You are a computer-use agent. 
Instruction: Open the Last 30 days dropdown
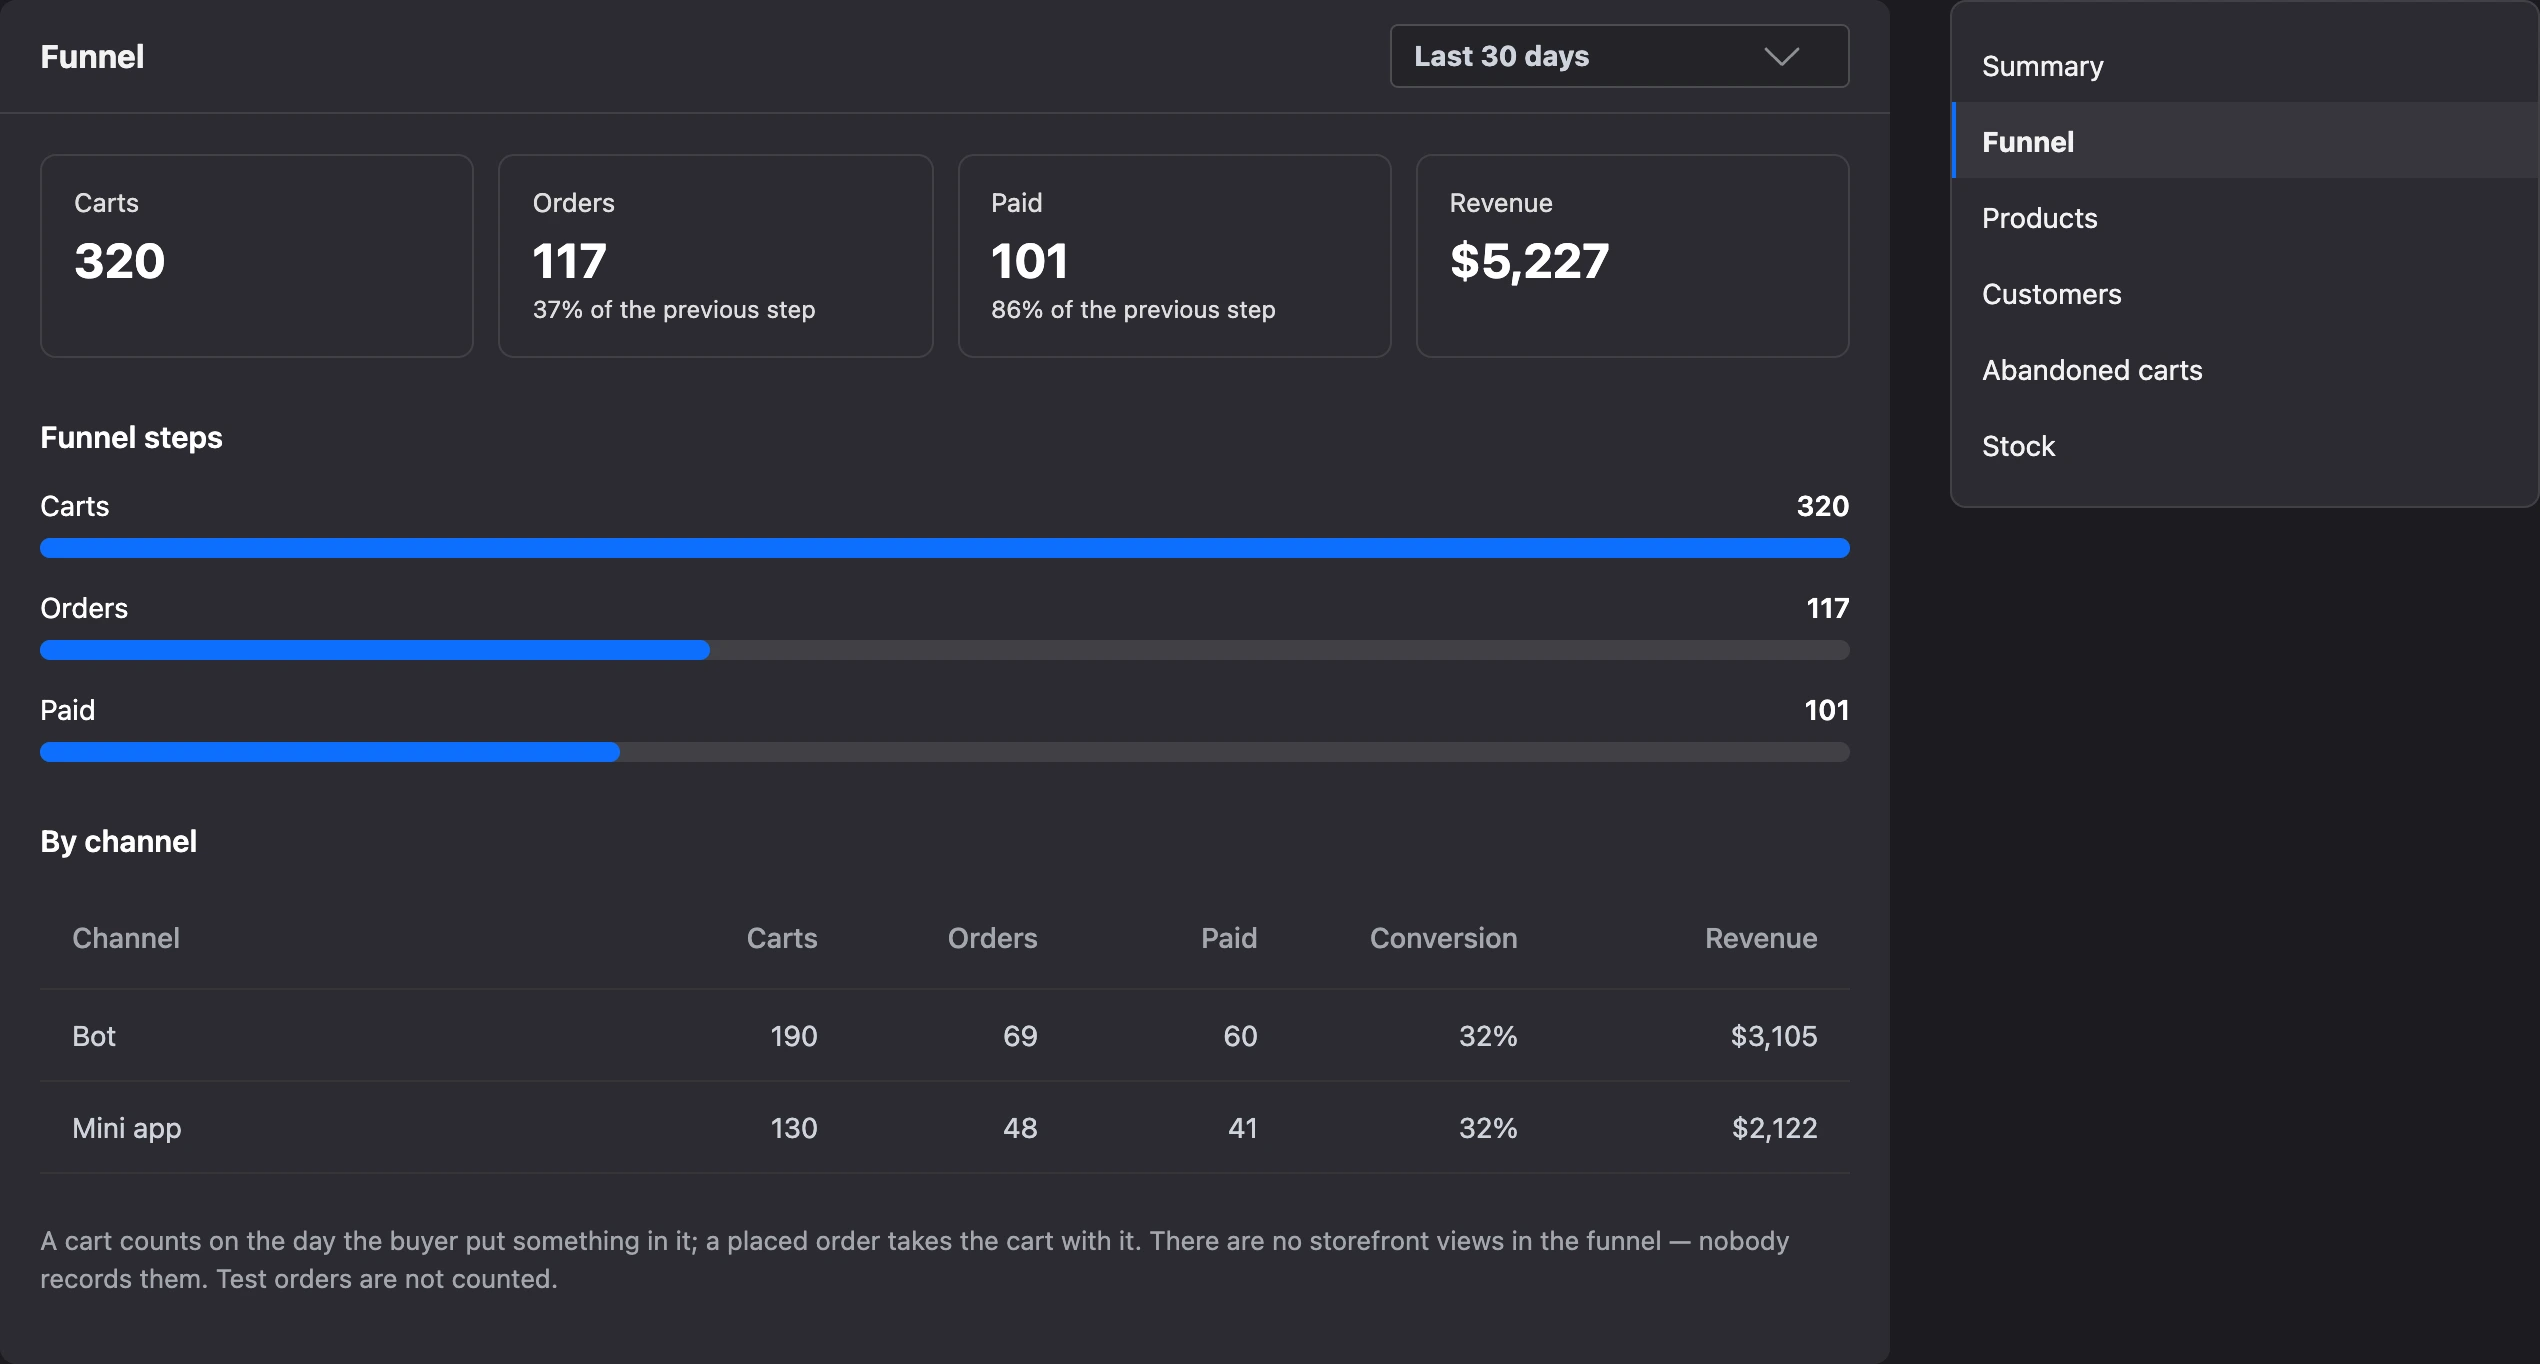[1619, 56]
